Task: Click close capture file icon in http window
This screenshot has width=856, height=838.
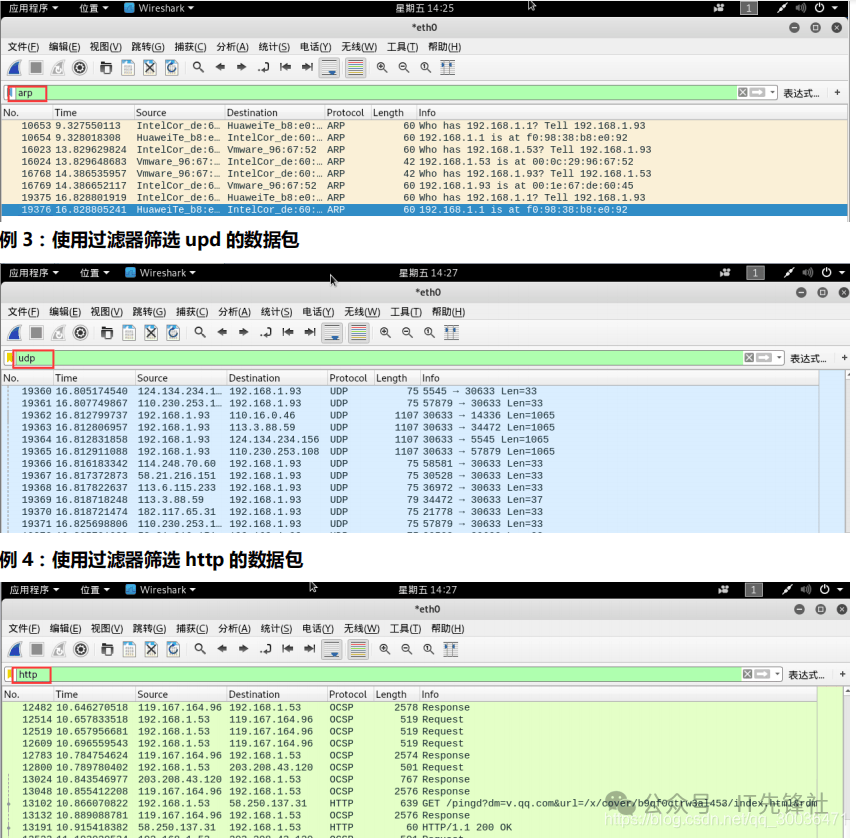Action: click(x=150, y=649)
